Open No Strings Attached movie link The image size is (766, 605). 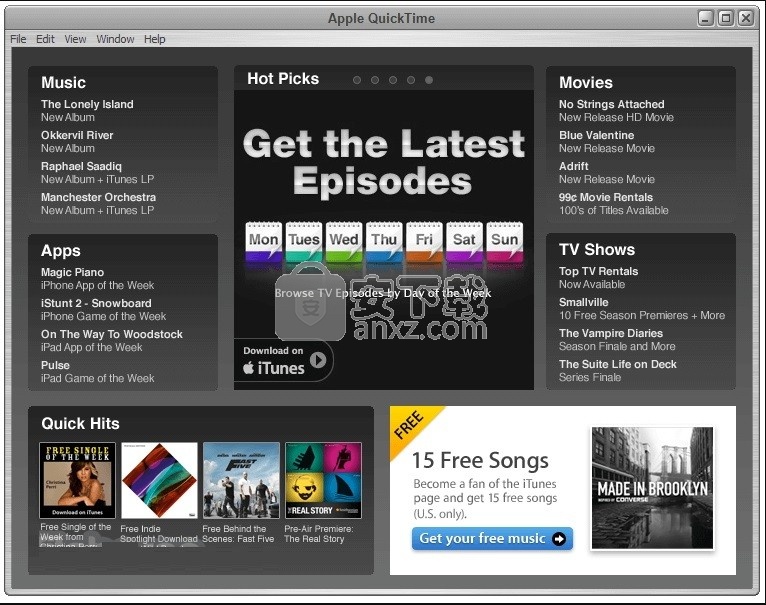(x=617, y=110)
